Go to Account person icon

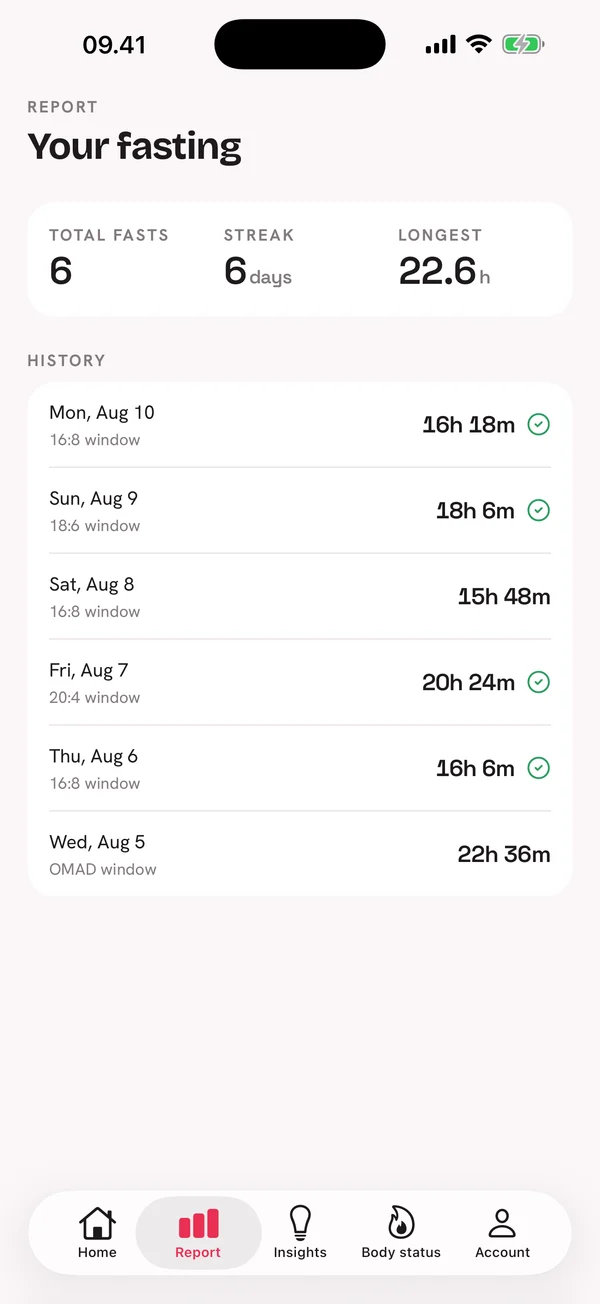pos(502,1223)
